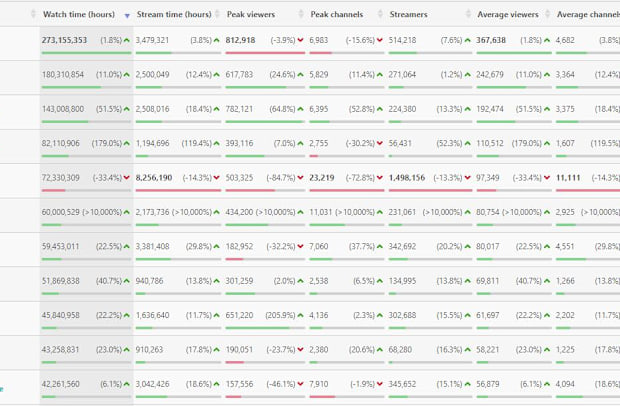Screen dimensions: 620x406
Task: Click sort icon of the leftmost column
Action: coord(33,15)
